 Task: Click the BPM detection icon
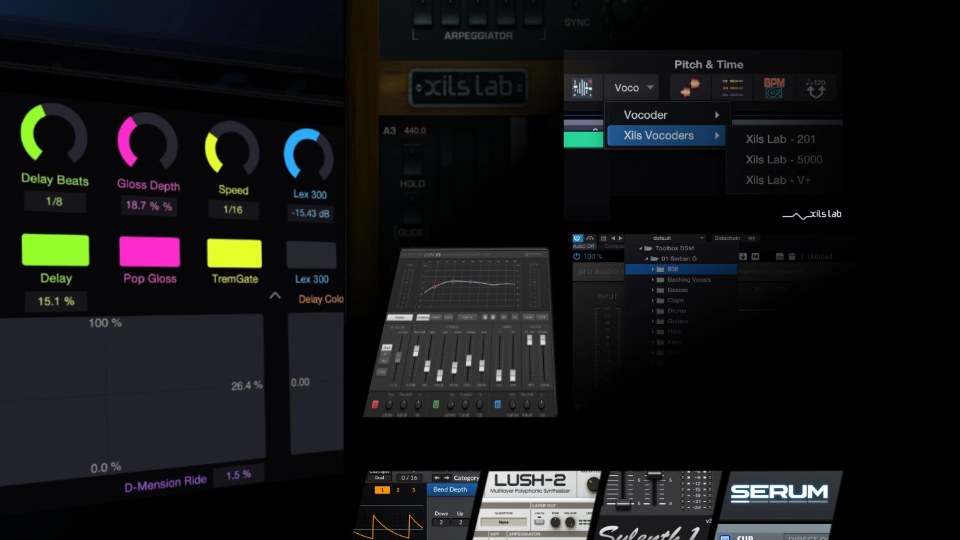point(773,88)
